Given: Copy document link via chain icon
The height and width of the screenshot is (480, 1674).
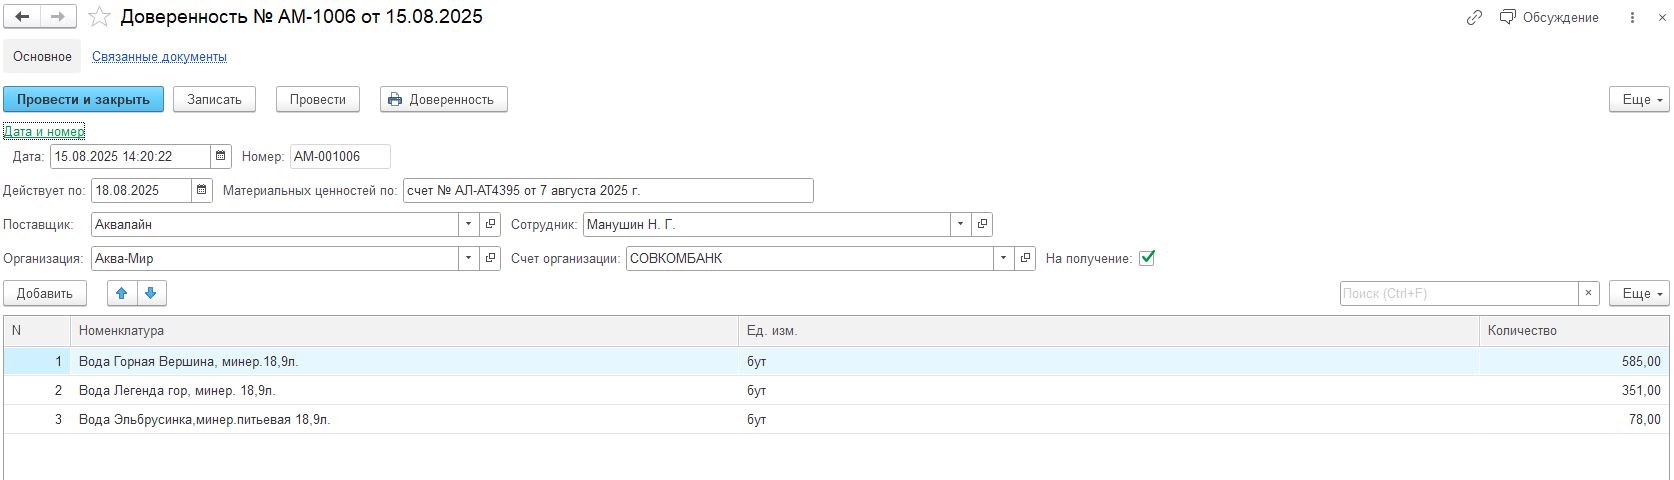Looking at the screenshot, I should (x=1474, y=17).
